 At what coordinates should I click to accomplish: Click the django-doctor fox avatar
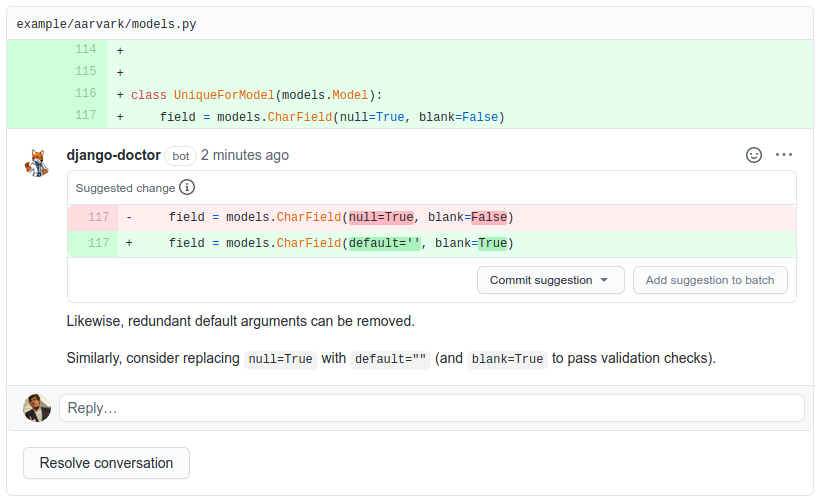[x=37, y=162]
